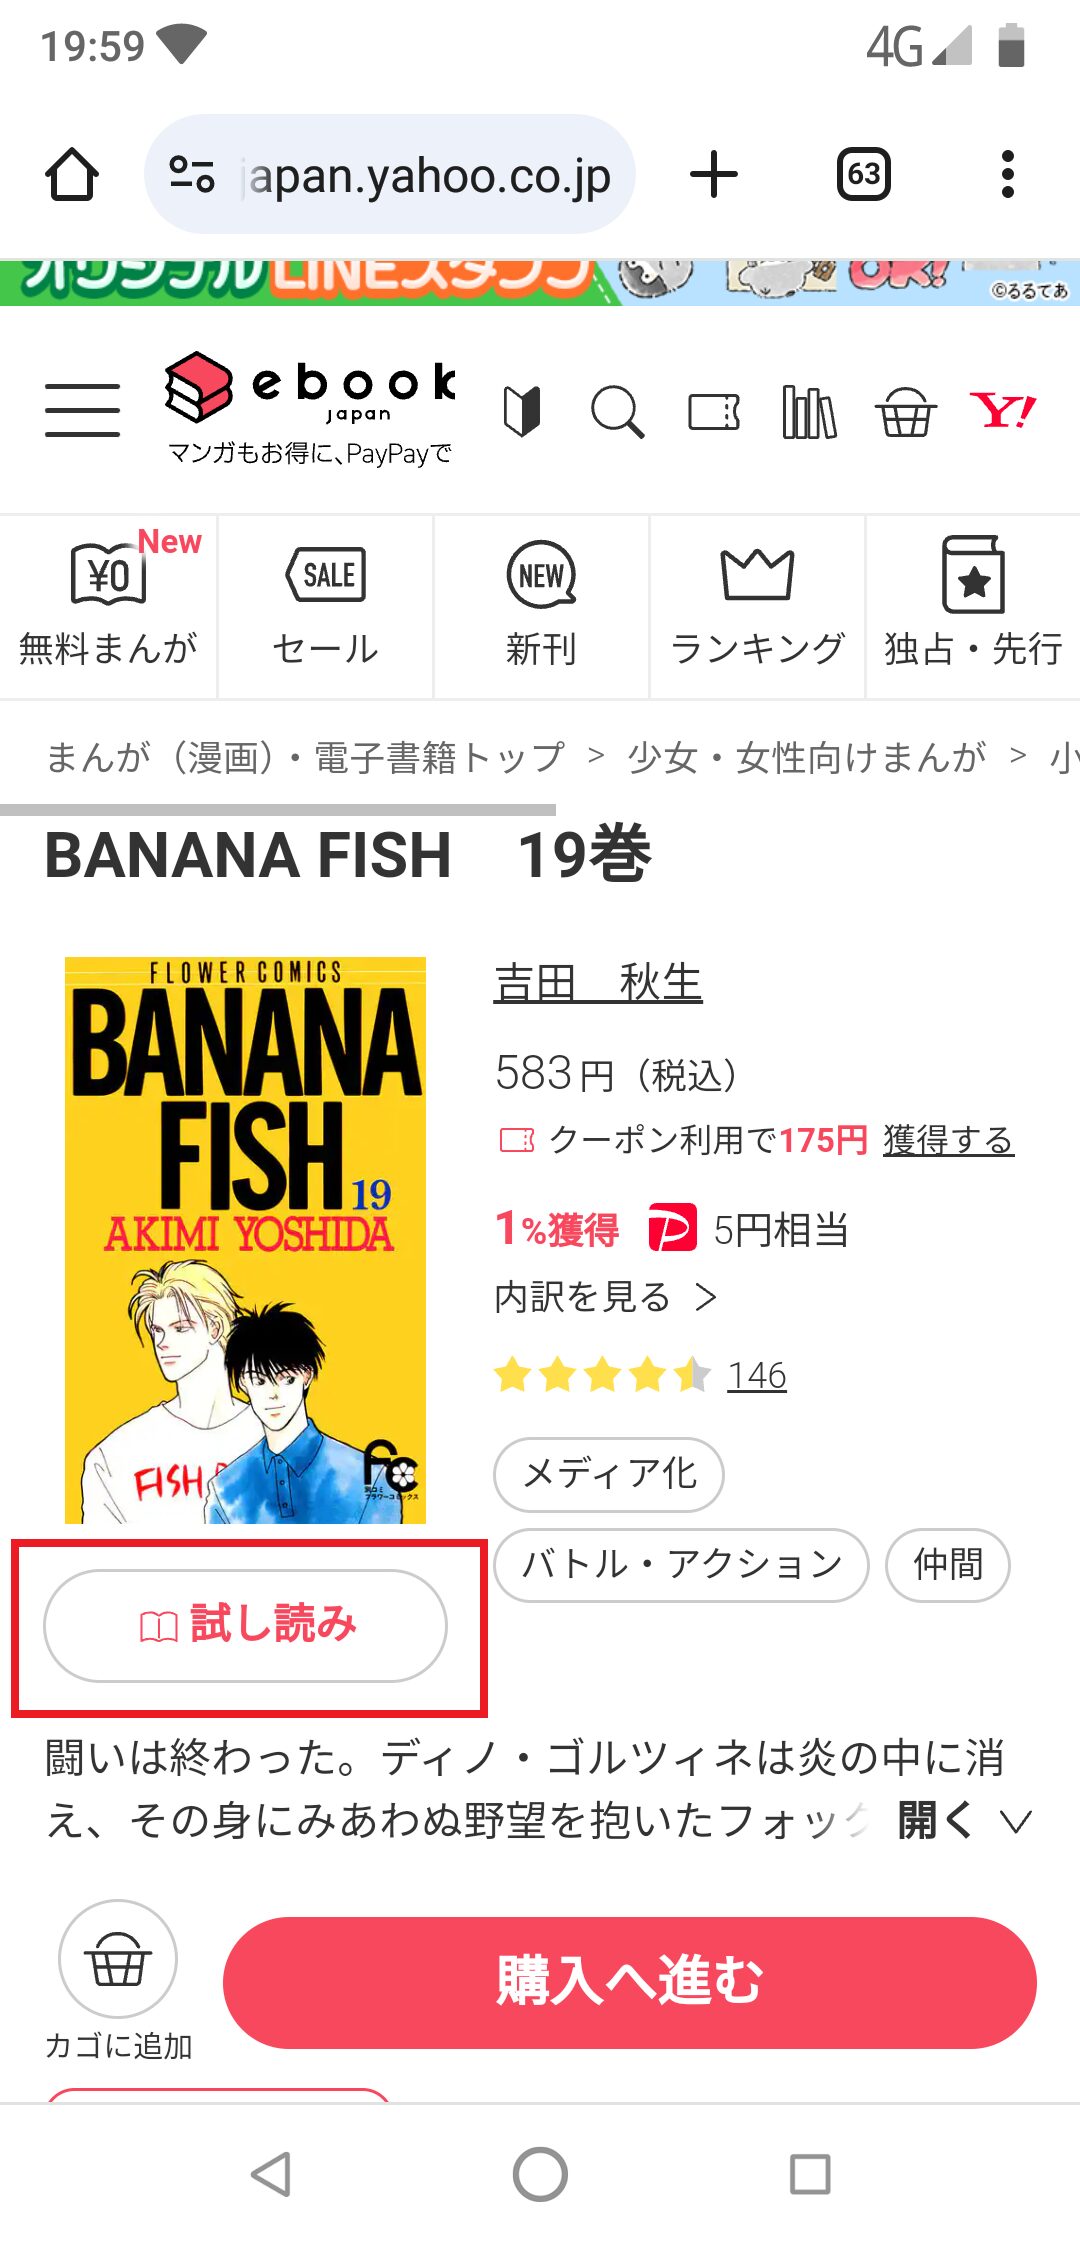Tap the browser home icon
This screenshot has width=1080, height=2246.
tap(72, 175)
